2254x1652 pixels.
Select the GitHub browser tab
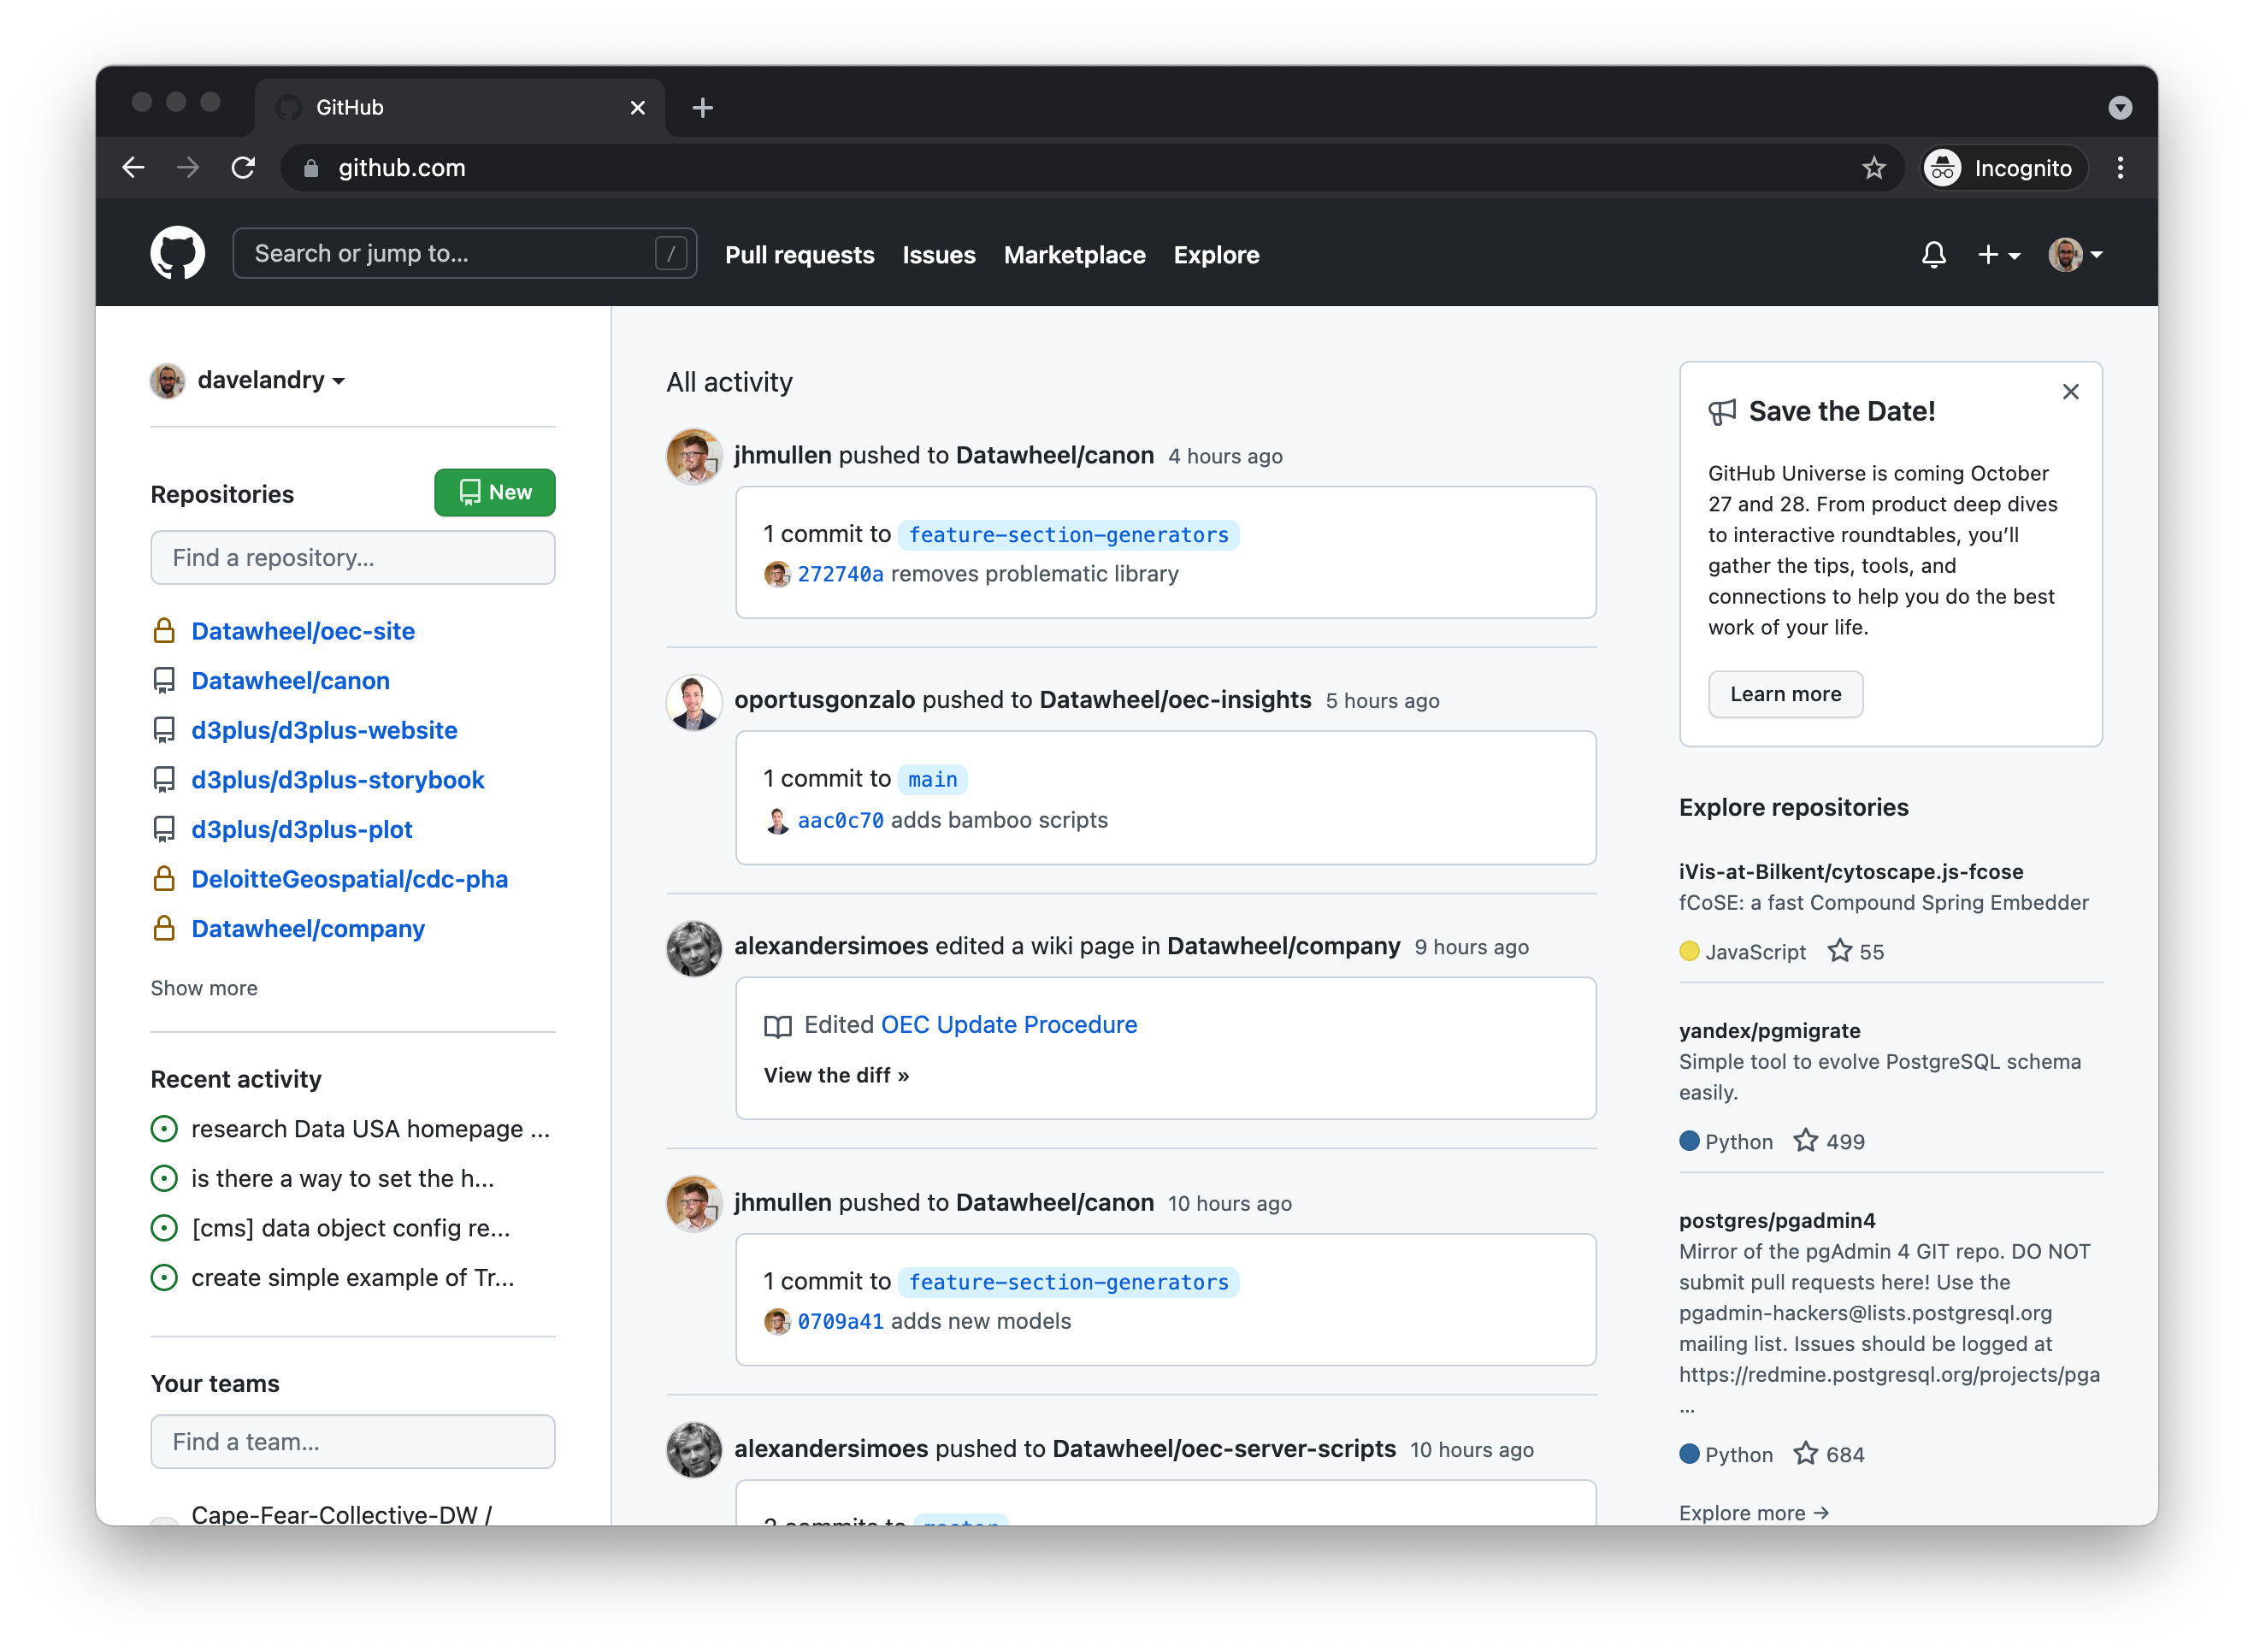pos(460,107)
